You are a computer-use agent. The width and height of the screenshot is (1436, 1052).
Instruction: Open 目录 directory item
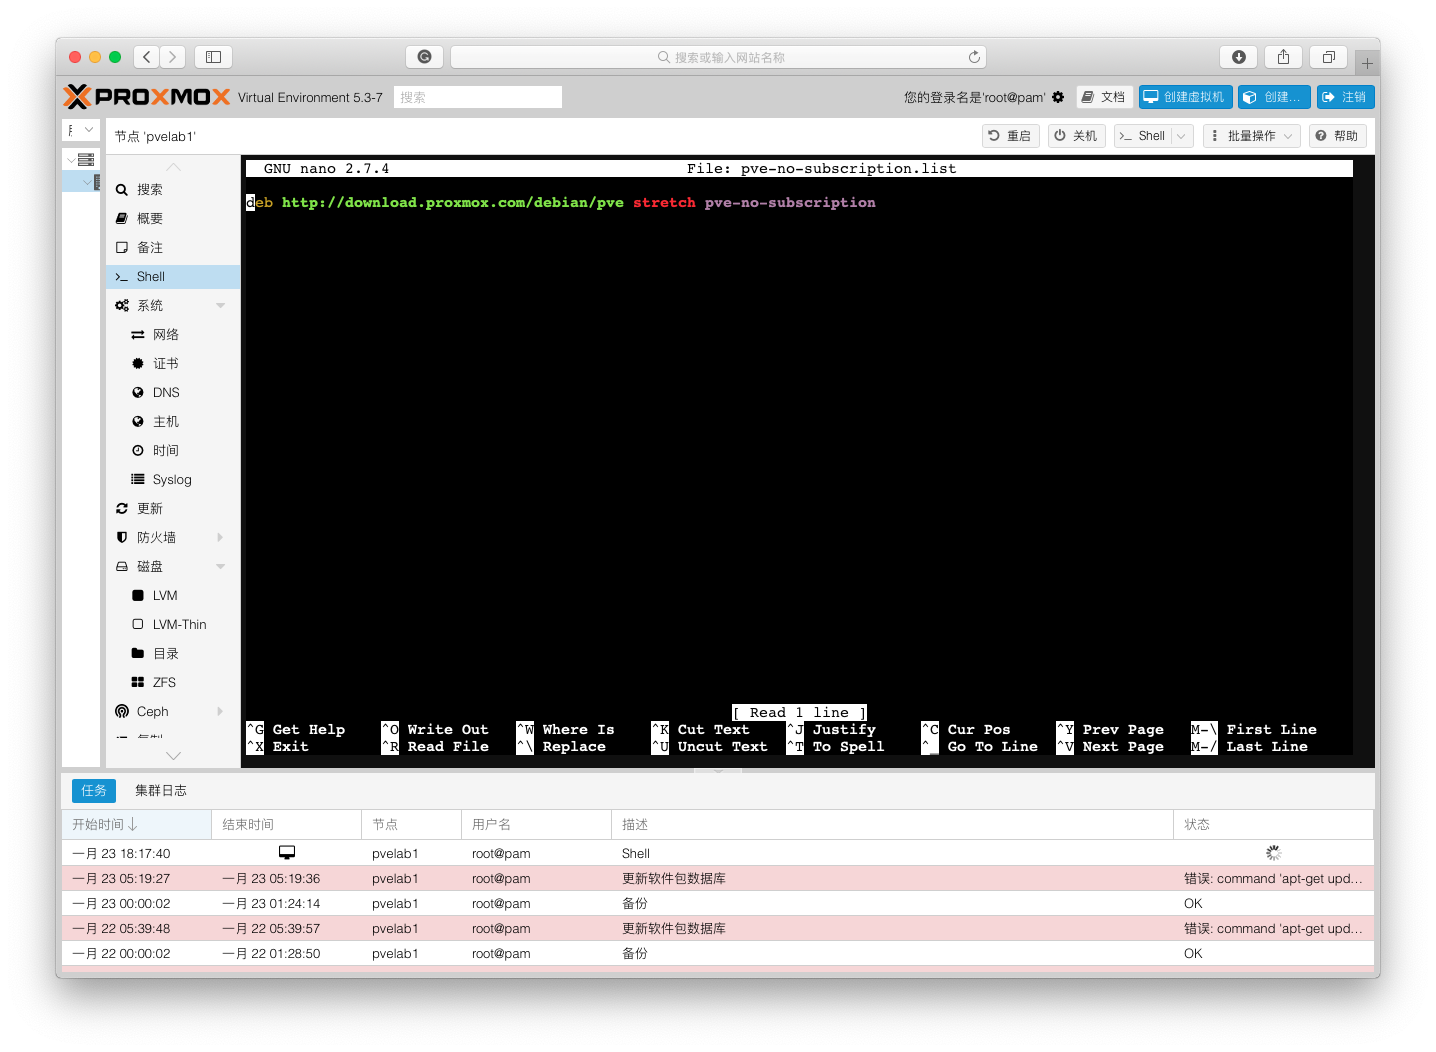click(172, 654)
